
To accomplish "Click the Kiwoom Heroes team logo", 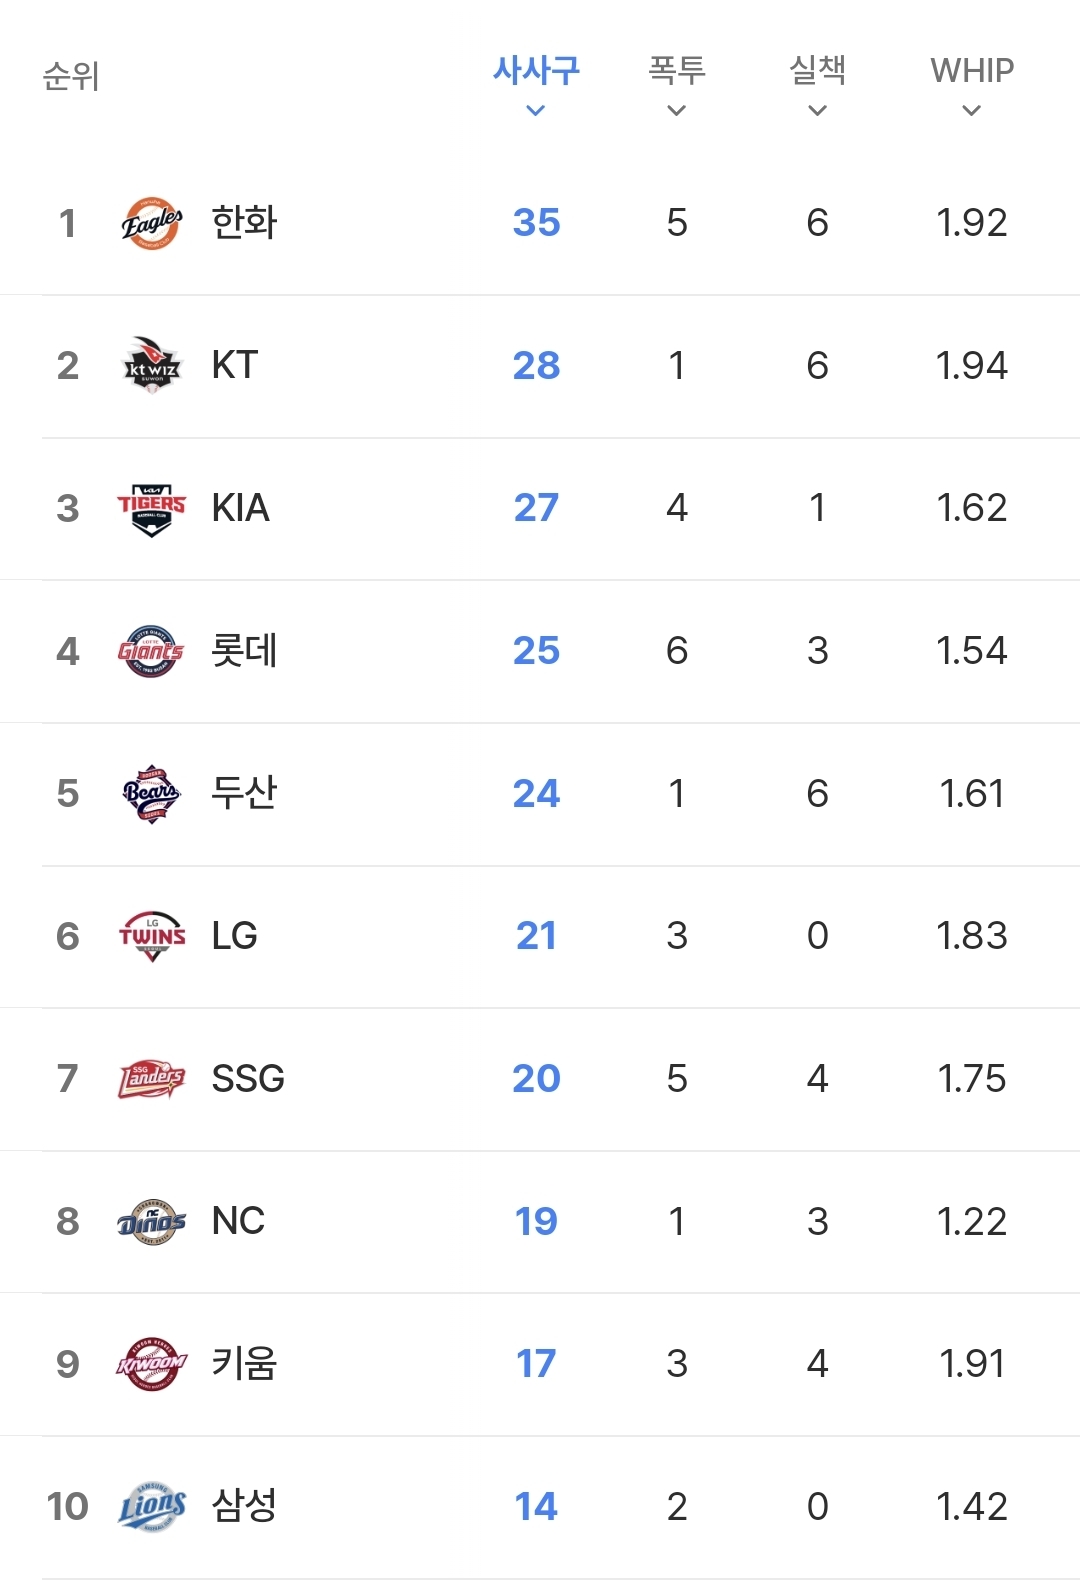I will [152, 1365].
